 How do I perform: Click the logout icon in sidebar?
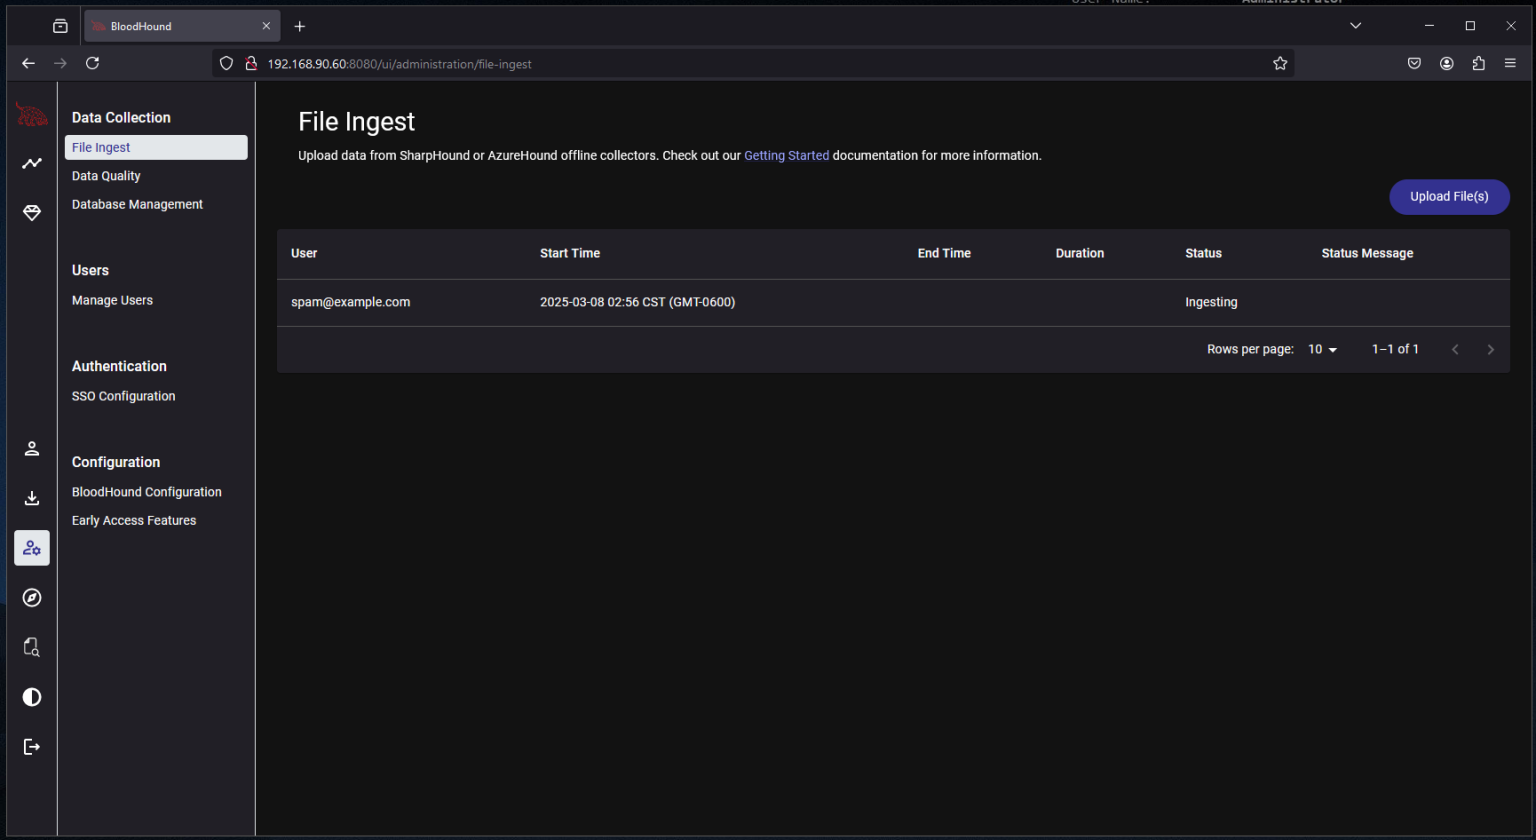[32, 747]
